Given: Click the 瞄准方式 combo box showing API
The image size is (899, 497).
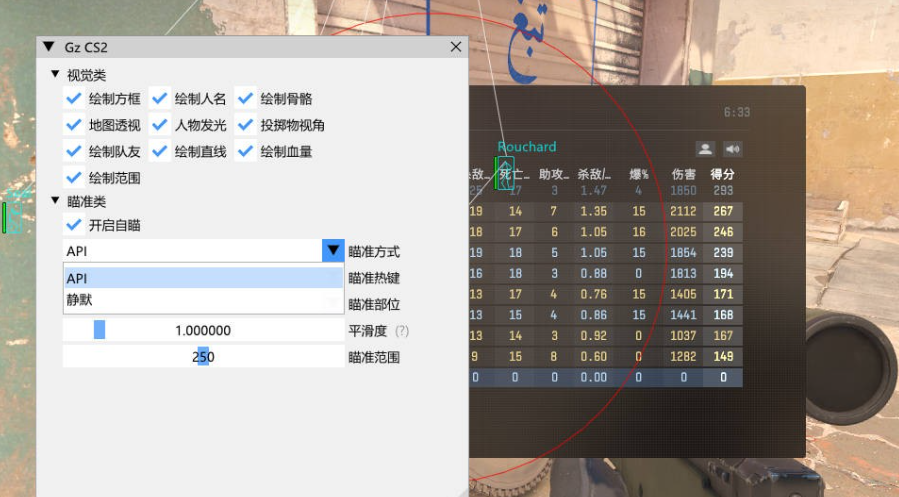Looking at the screenshot, I should point(204,251).
